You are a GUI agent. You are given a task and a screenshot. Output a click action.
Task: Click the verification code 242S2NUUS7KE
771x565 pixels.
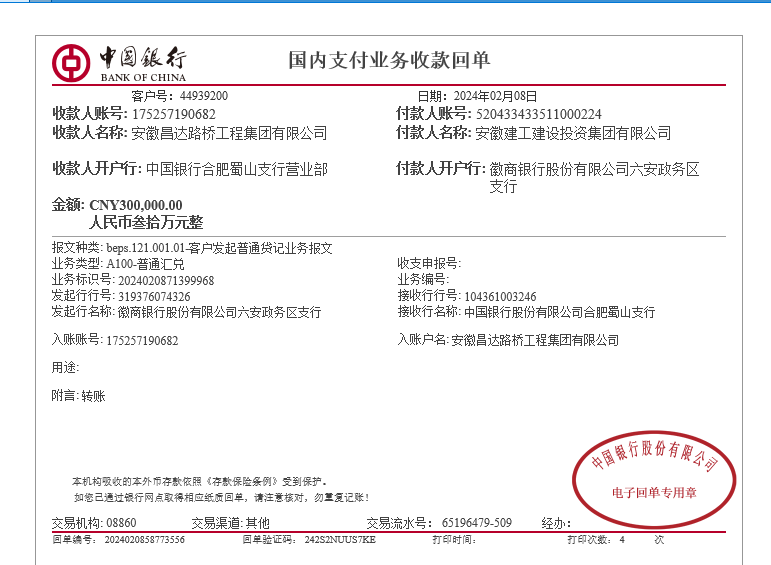click(x=340, y=540)
